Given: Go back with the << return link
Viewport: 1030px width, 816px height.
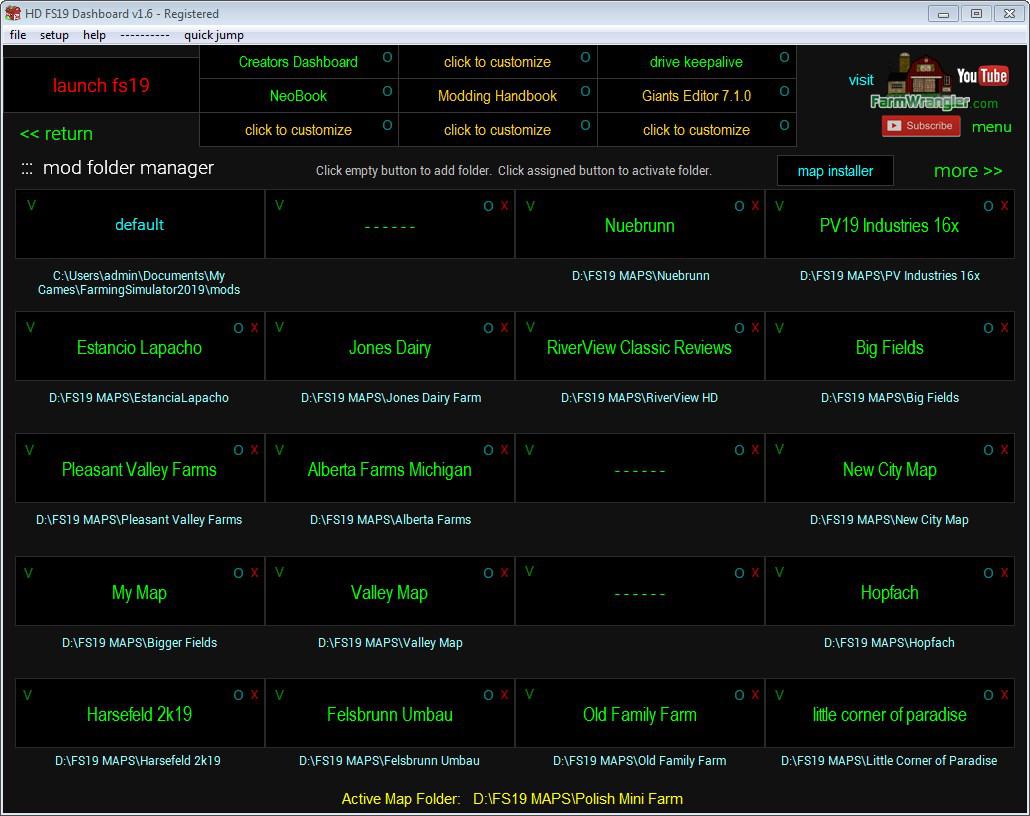Looking at the screenshot, I should (x=56, y=134).
